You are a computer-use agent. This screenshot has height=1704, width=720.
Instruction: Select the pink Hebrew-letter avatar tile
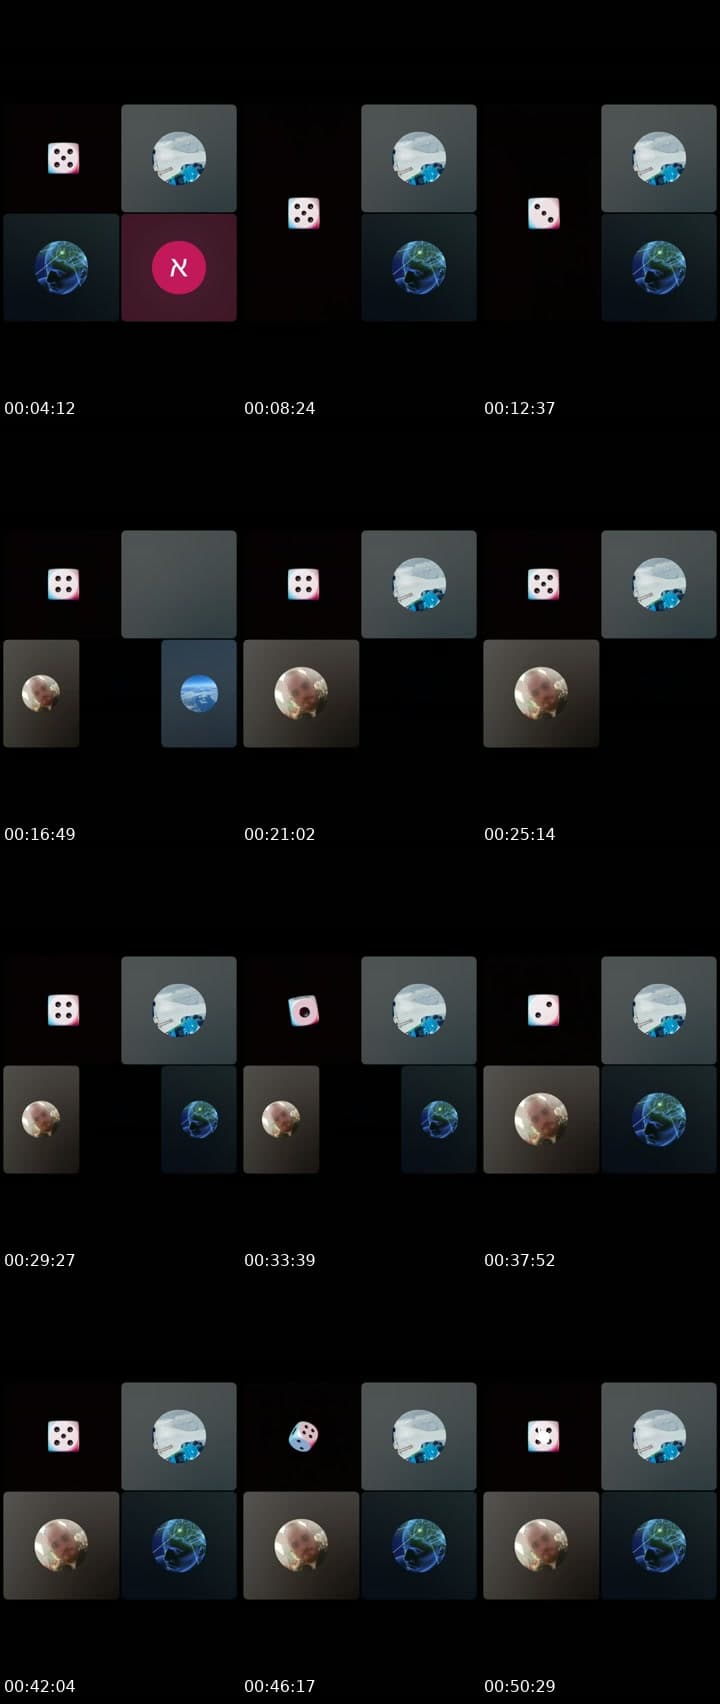179,267
